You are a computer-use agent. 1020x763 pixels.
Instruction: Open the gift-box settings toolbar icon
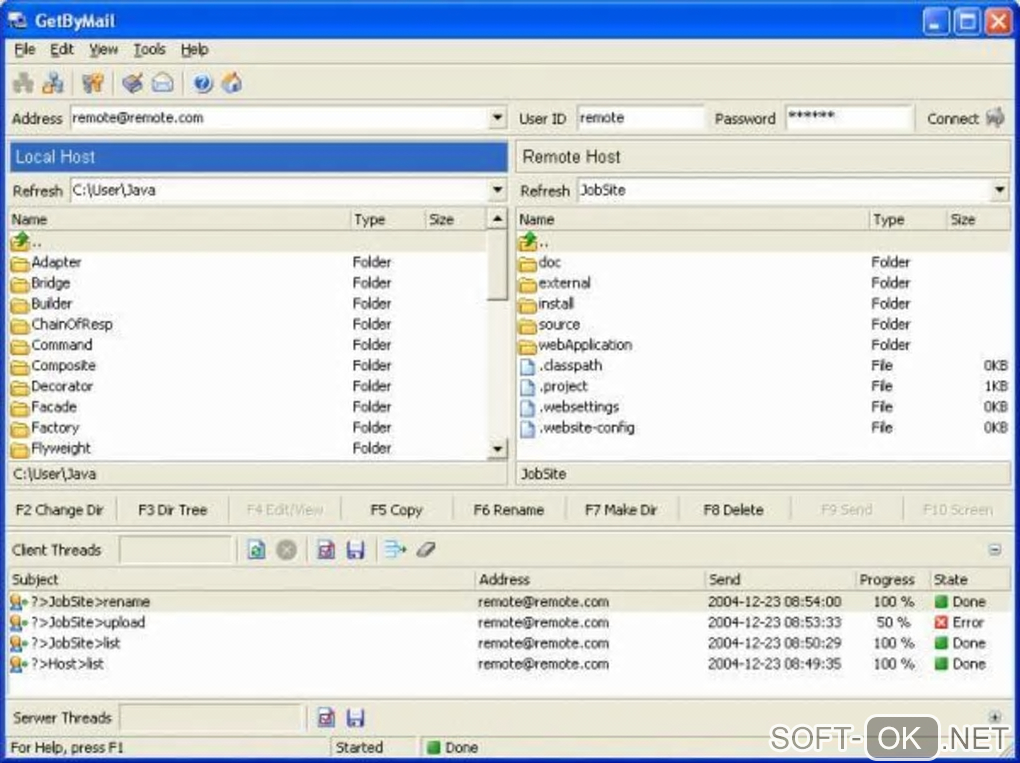pyautogui.click(x=93, y=83)
